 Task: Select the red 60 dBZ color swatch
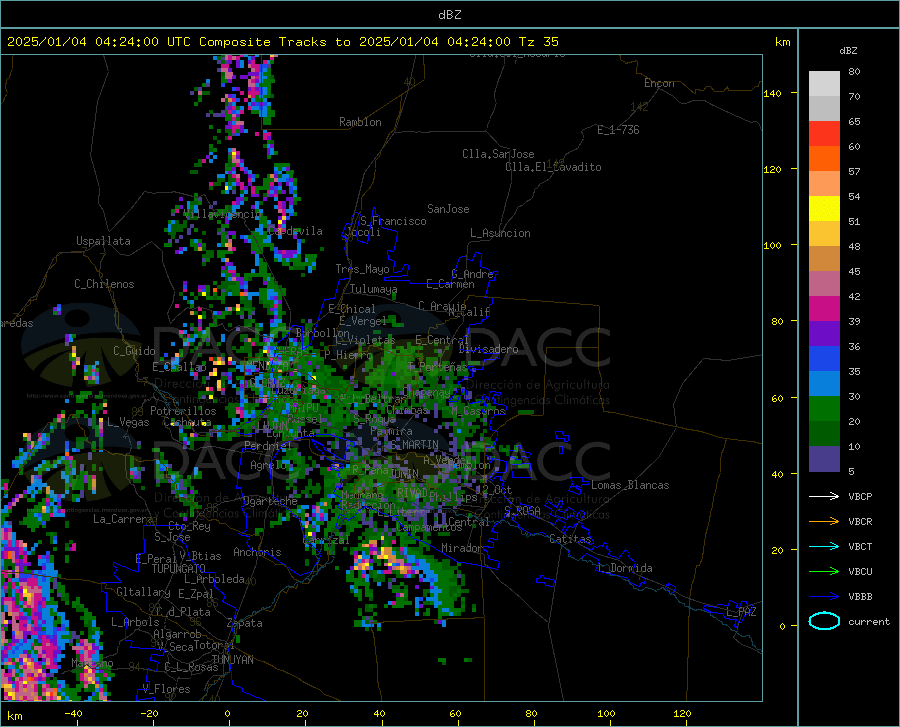coord(824,134)
